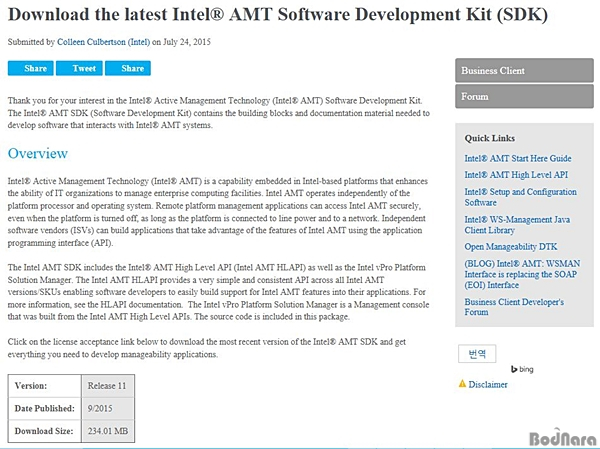Open Intel WS-Management Java Client Library link
This screenshot has height=449, width=600.
517,225
